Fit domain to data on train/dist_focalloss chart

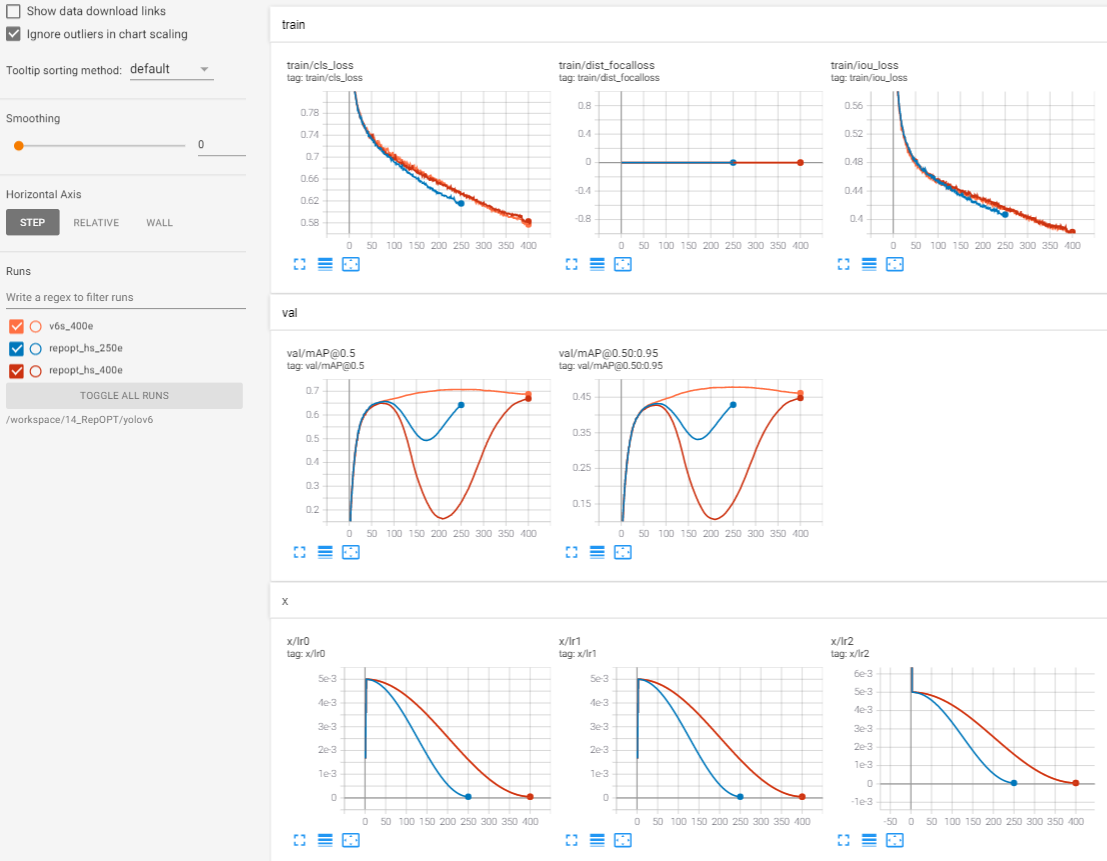coord(622,264)
